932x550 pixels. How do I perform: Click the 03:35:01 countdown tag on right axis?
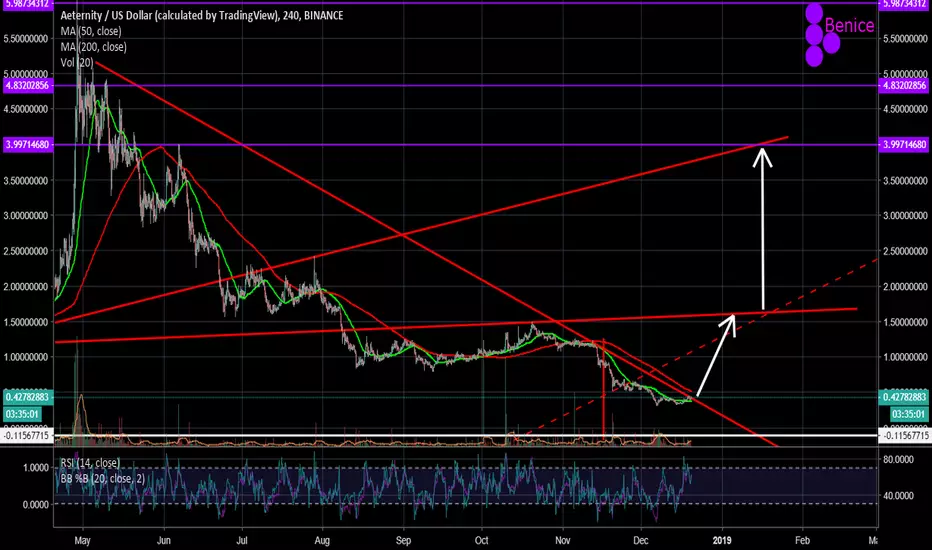click(x=909, y=414)
